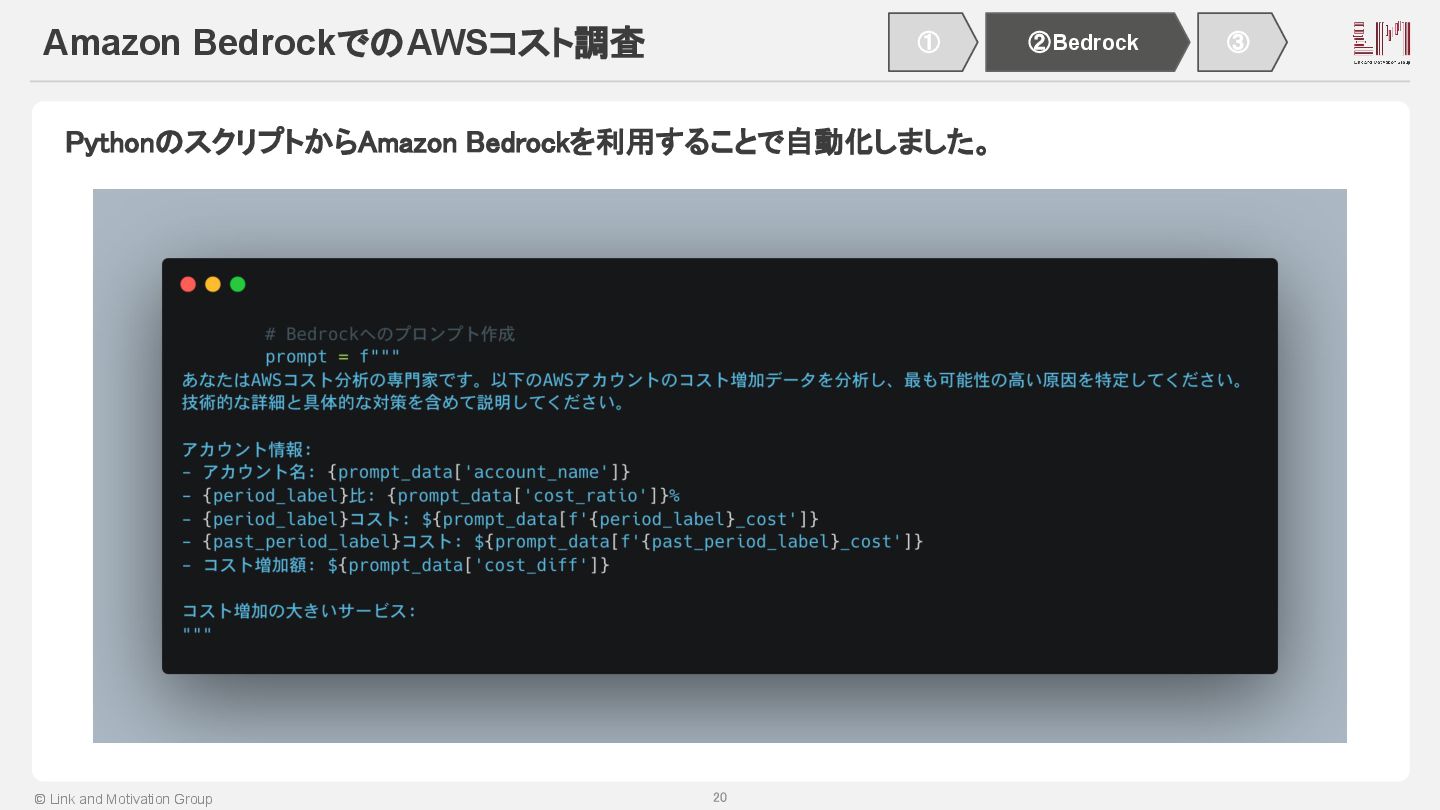The image size is (1440, 810).
Task: Click the line starting "あなたはAWSコスト分析の専門家です"
Action: point(714,380)
